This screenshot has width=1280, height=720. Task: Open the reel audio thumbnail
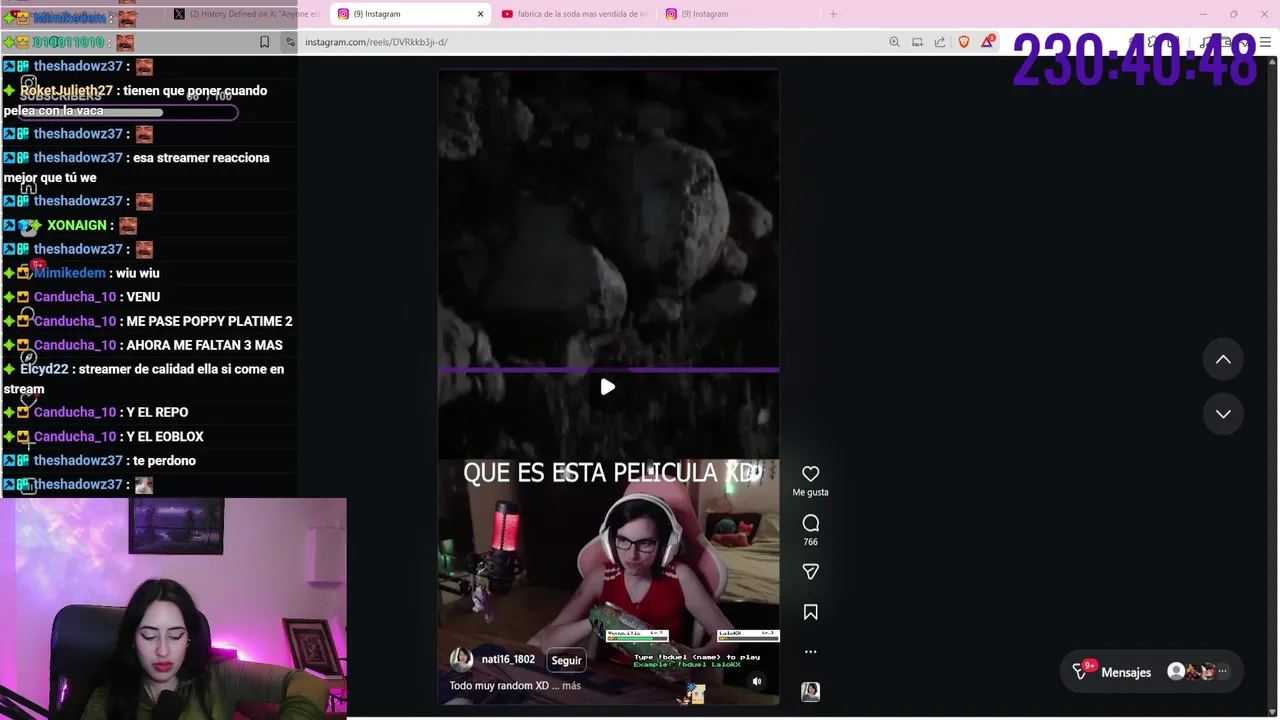pos(810,691)
